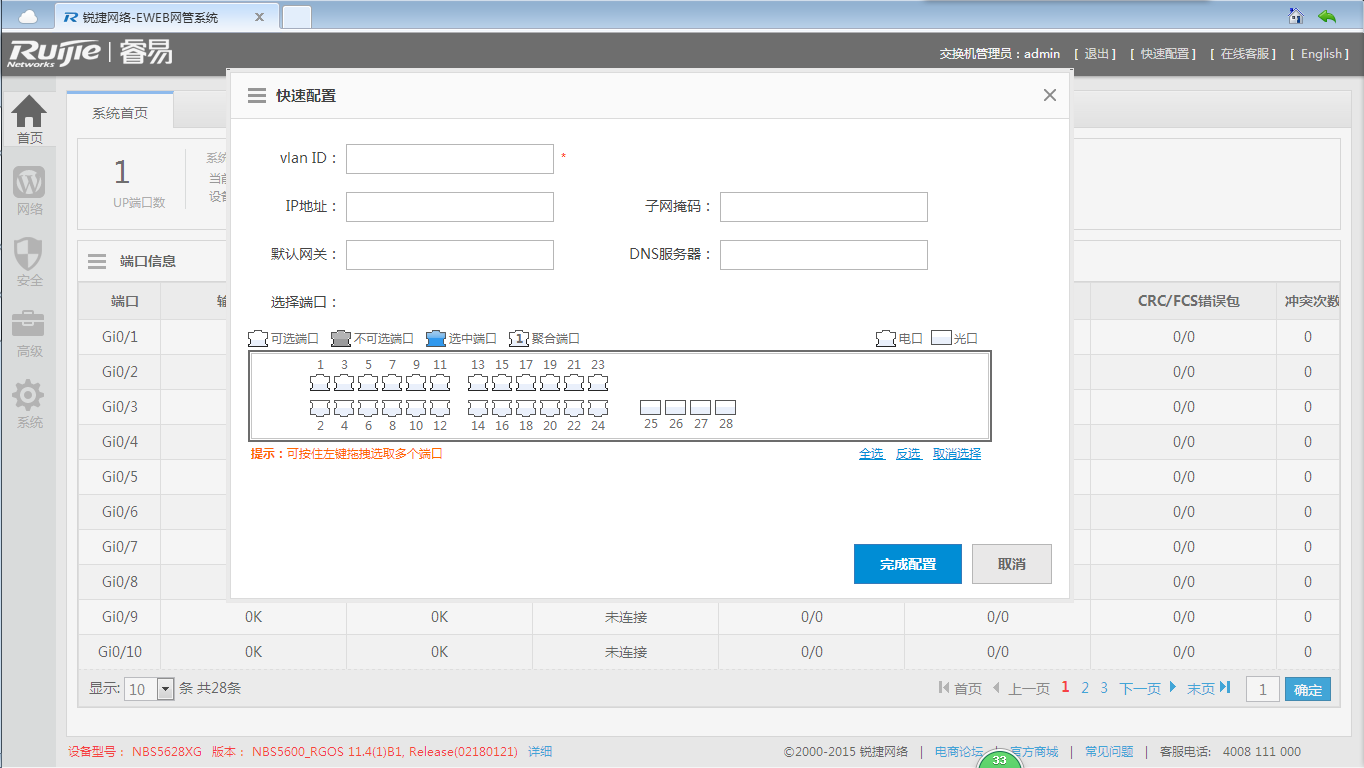The image size is (1364, 768).
Task: Select port 10 in the port panel
Action: point(416,408)
